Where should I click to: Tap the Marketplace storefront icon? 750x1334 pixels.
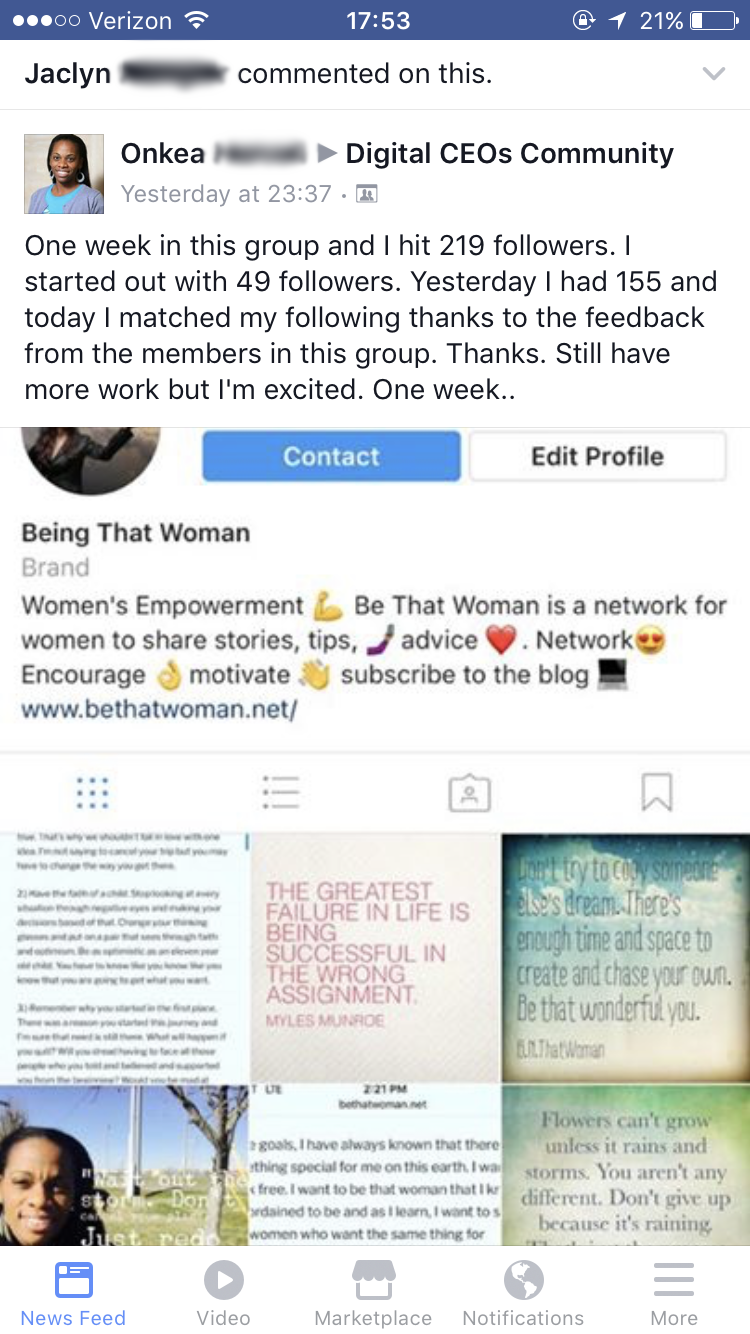(373, 1280)
